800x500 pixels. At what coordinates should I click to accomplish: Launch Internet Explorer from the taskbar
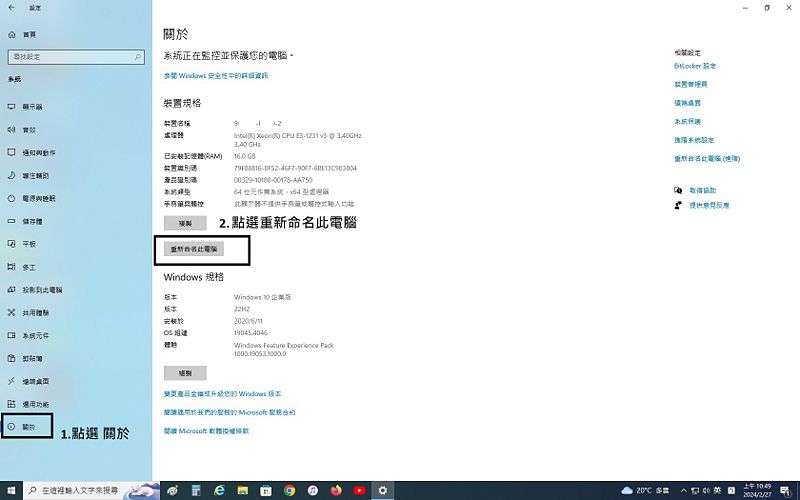tap(219, 491)
